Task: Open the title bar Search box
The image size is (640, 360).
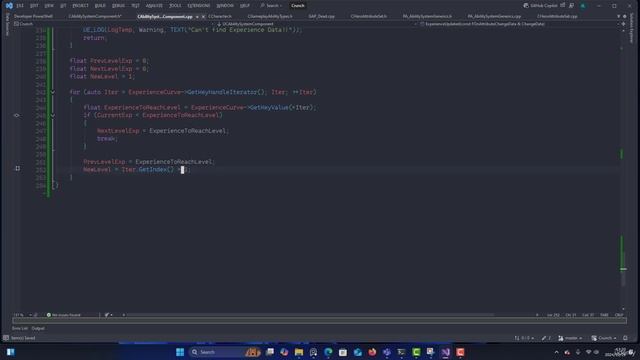Action: pos(271,6)
